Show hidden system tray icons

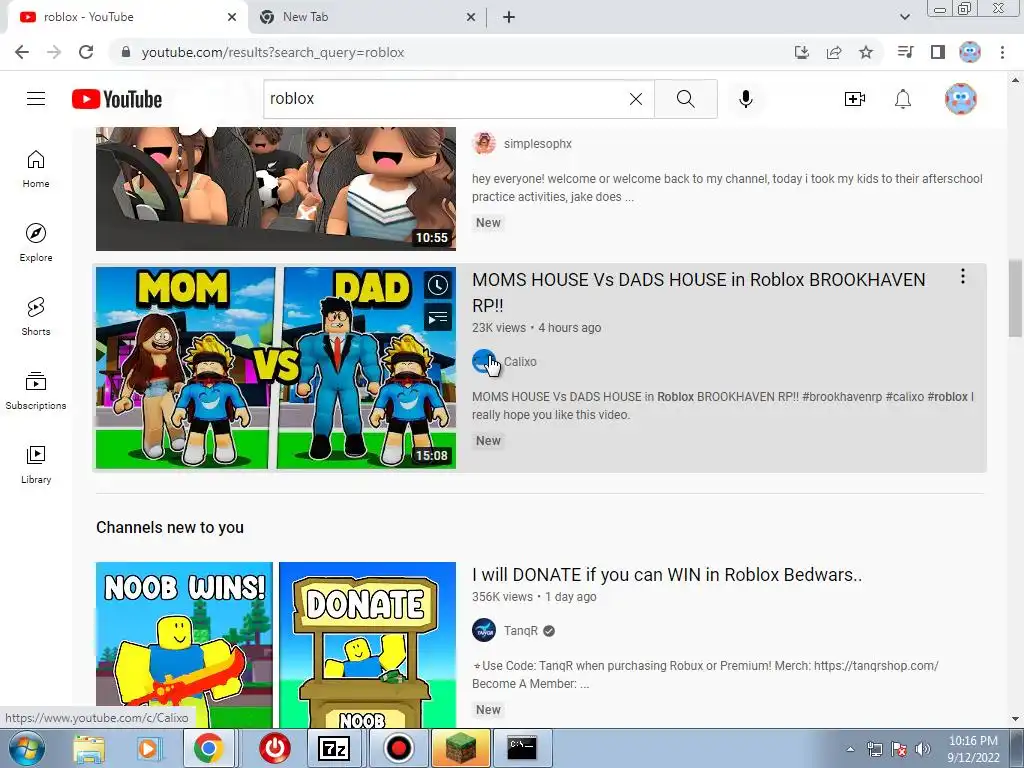click(850, 749)
